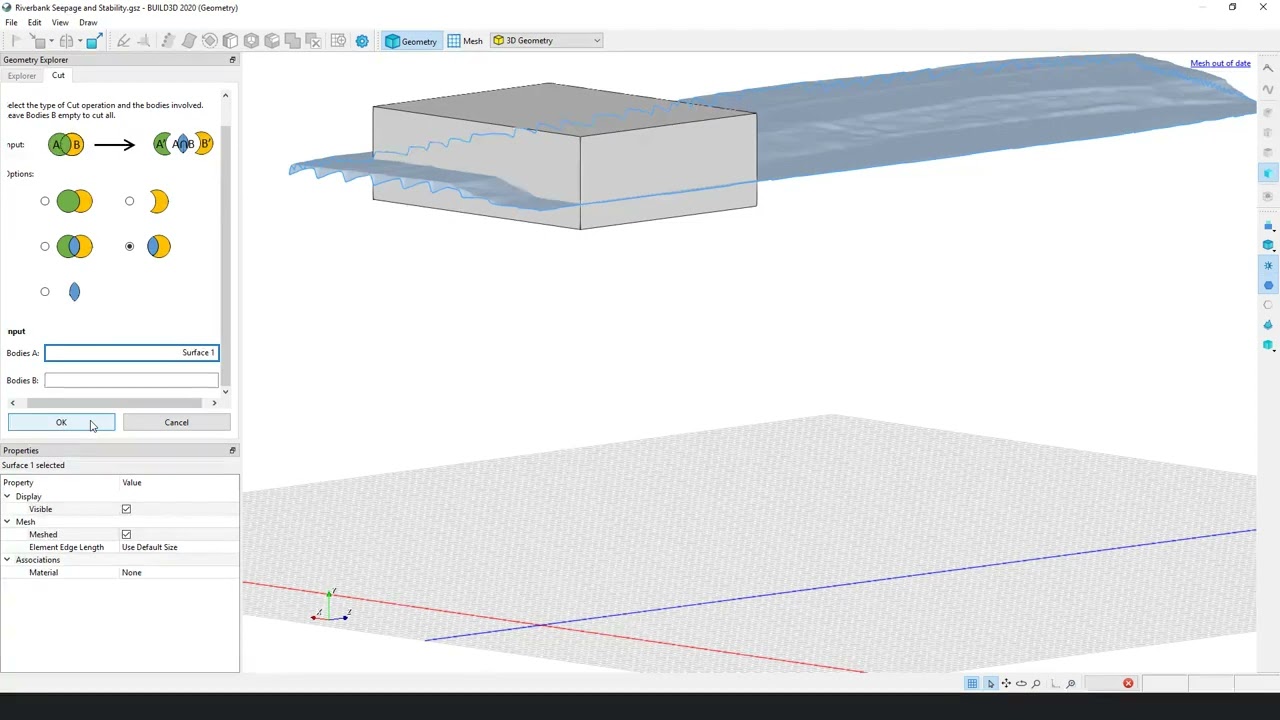Select the Cut tab
The width and height of the screenshot is (1280, 720).
[58, 76]
